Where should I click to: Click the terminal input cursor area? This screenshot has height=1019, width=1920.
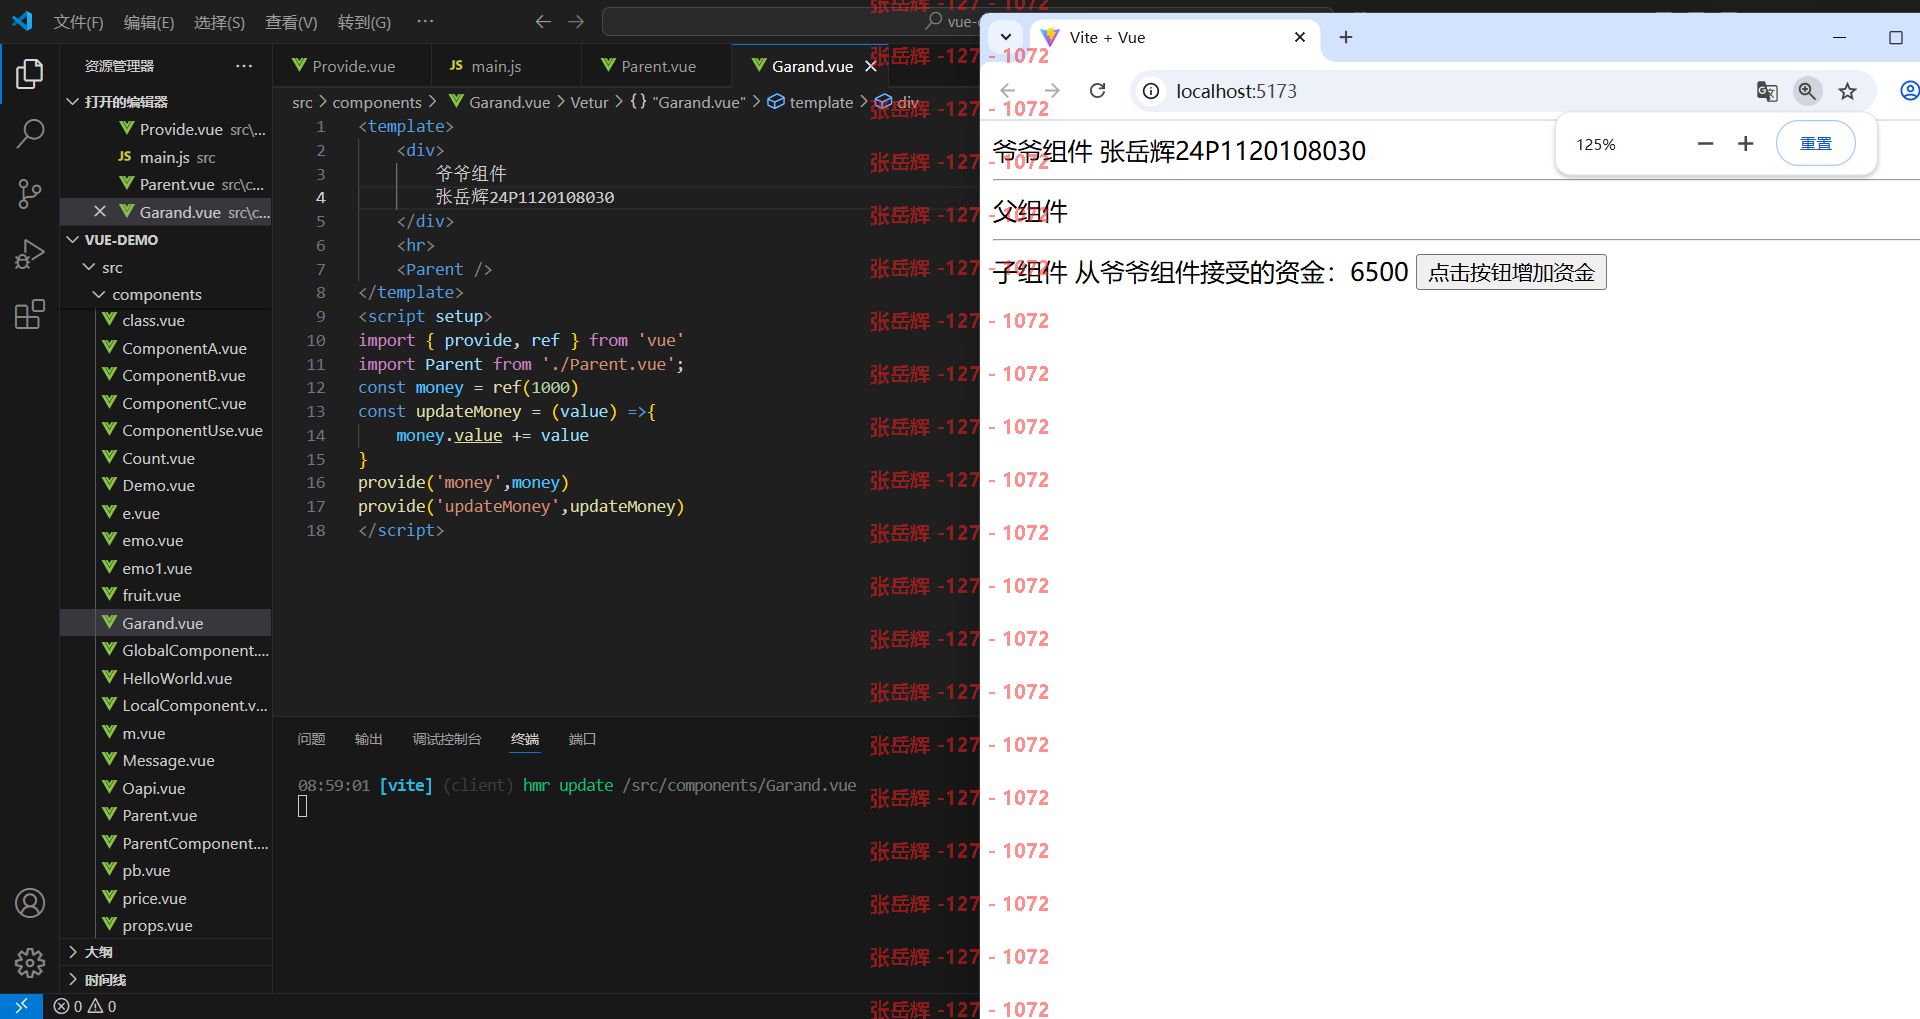tap(303, 806)
